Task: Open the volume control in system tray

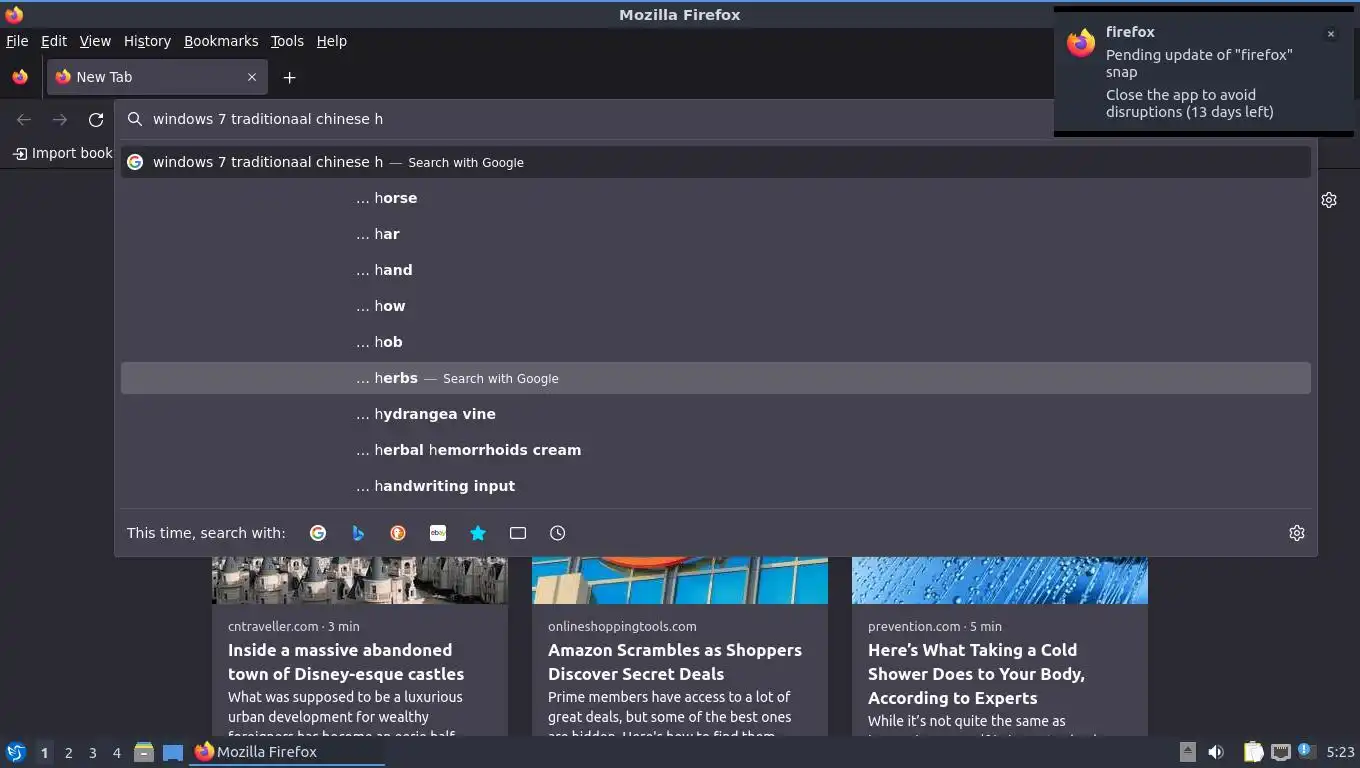Action: (1216, 752)
